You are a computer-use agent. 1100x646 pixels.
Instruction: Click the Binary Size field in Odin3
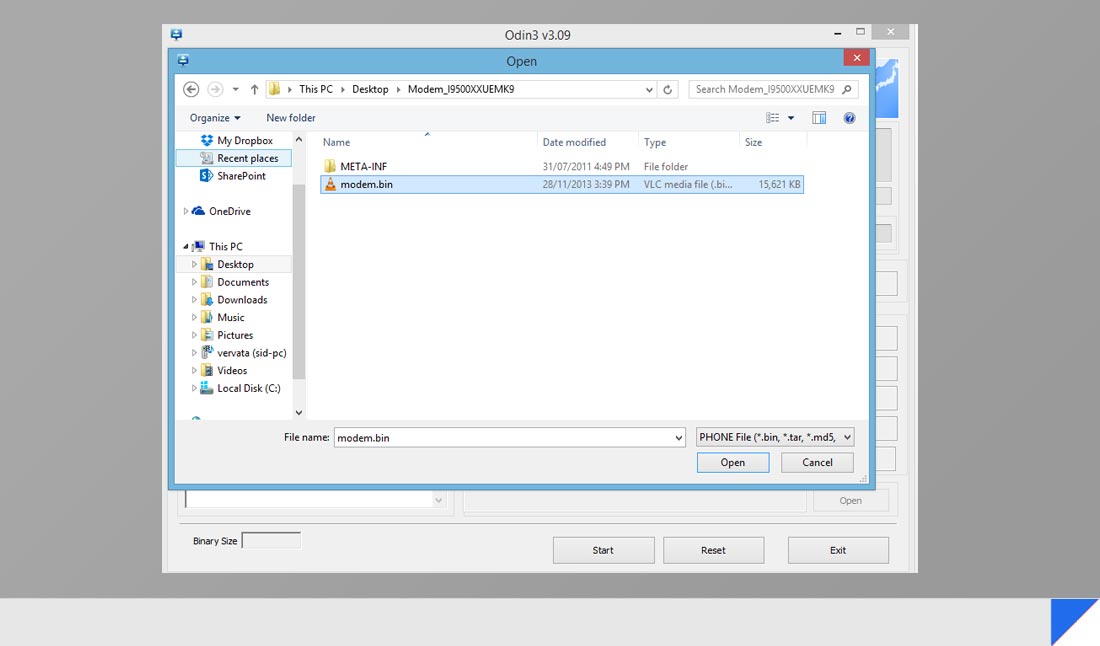pos(271,540)
